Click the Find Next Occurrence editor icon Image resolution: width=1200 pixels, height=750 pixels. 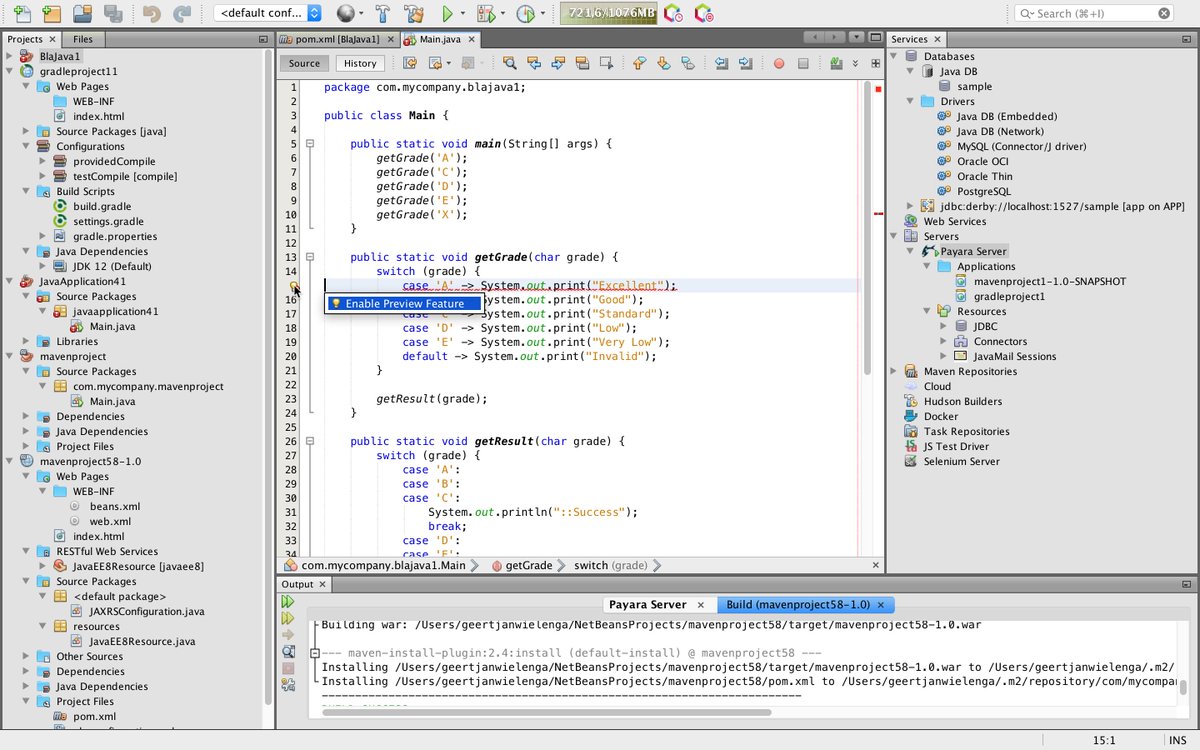coord(557,63)
